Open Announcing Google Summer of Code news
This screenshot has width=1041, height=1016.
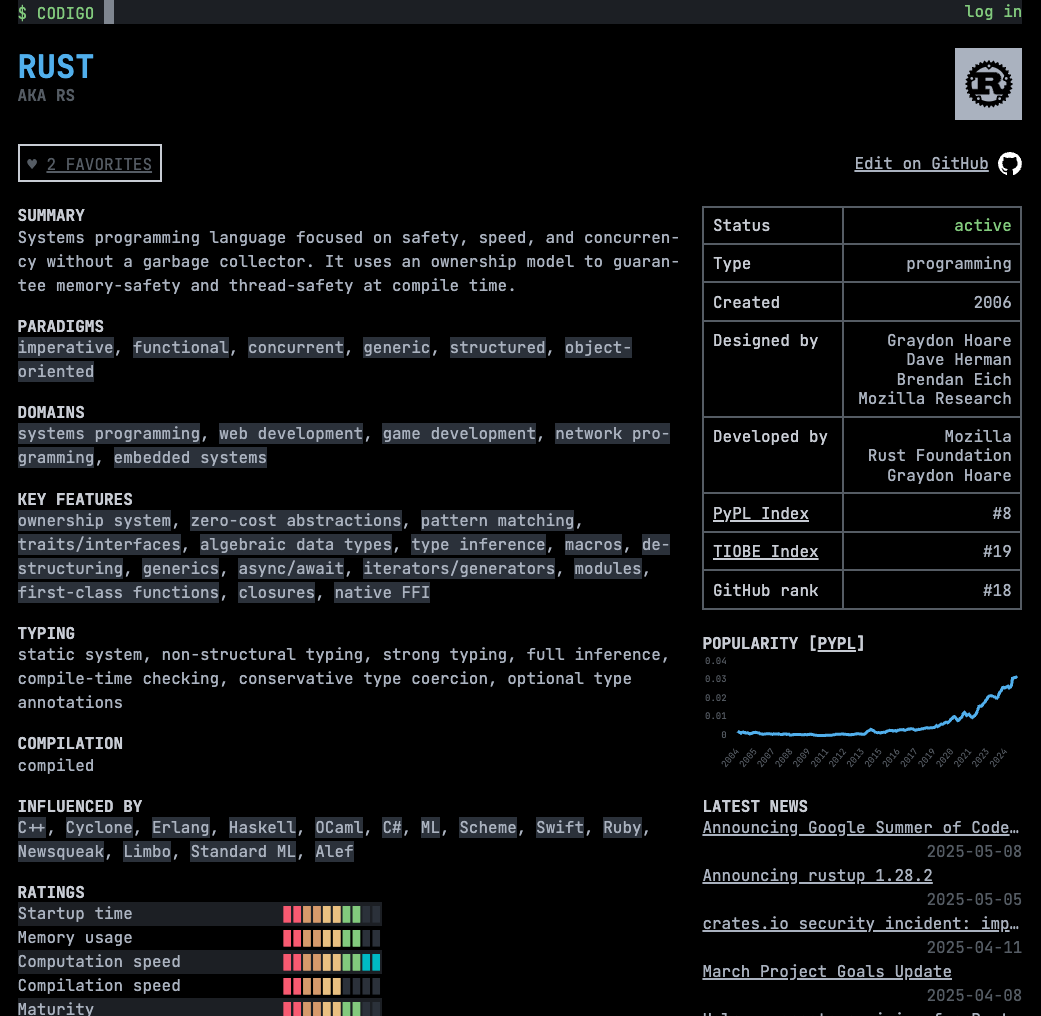pos(860,827)
